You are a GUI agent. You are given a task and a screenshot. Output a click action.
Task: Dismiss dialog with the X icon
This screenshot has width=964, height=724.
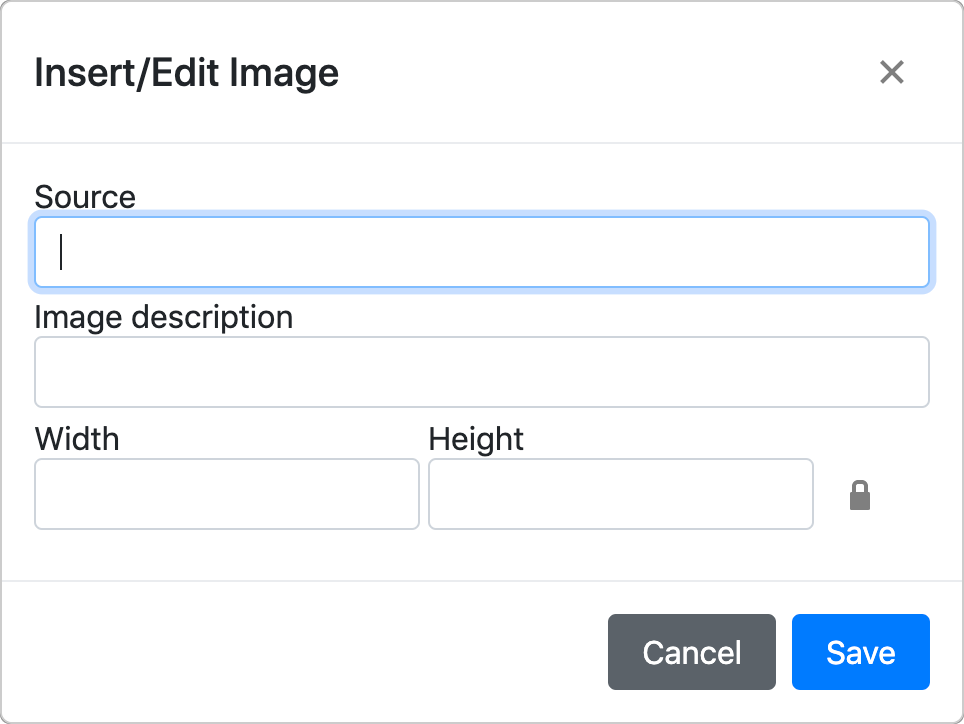pos(891,72)
